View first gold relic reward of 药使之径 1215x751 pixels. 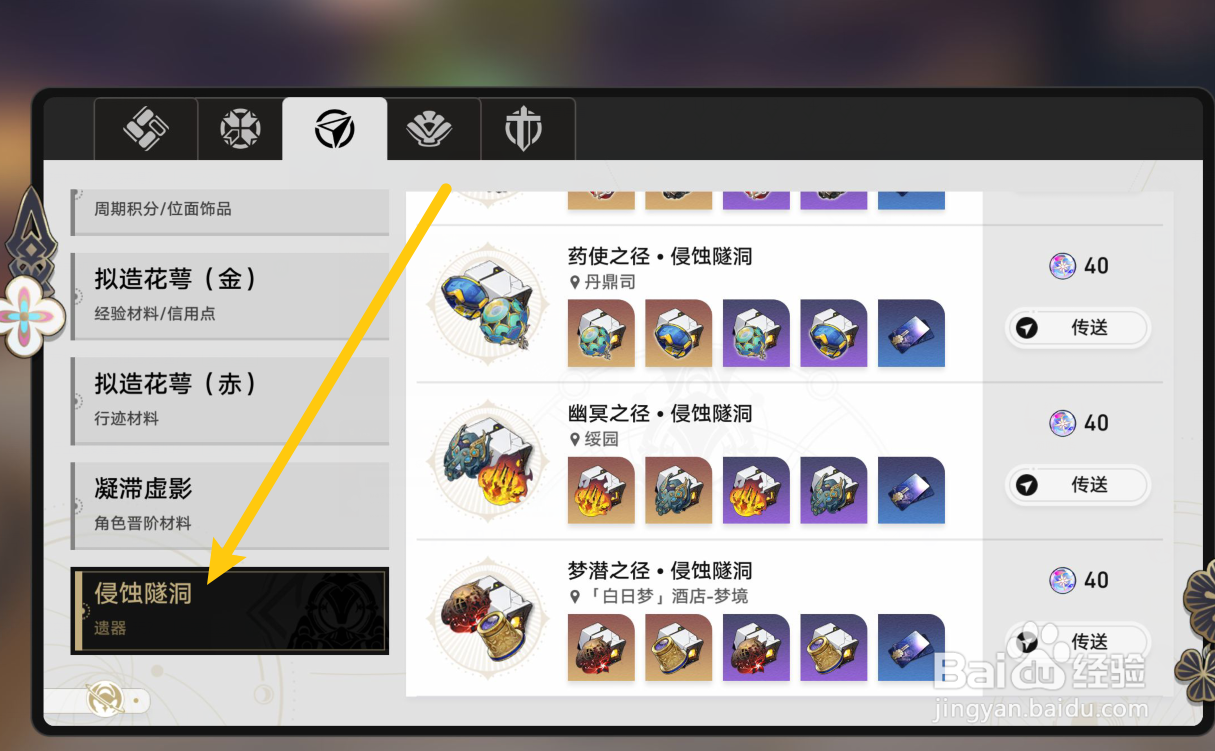601,333
